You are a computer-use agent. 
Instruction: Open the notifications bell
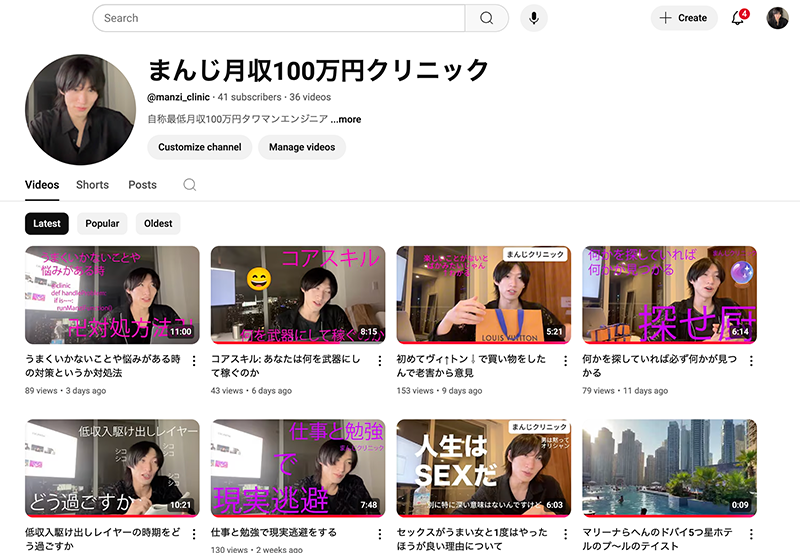click(x=738, y=18)
